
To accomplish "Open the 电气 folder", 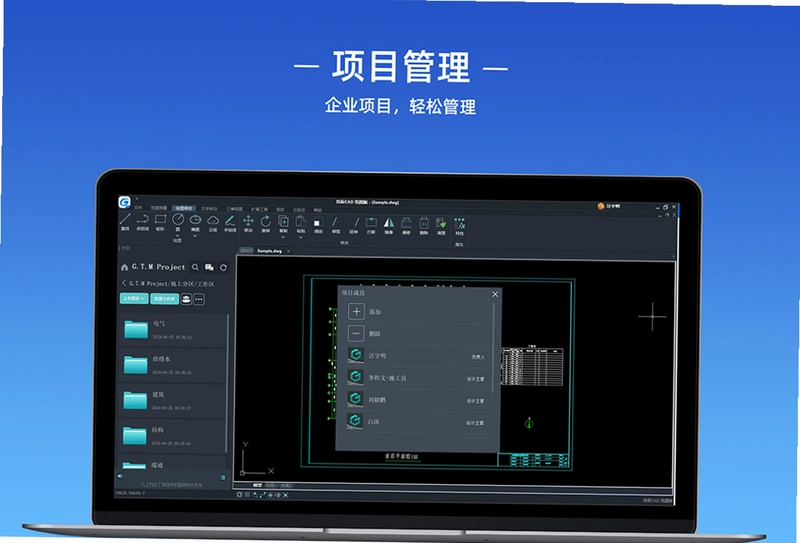I will point(172,330).
